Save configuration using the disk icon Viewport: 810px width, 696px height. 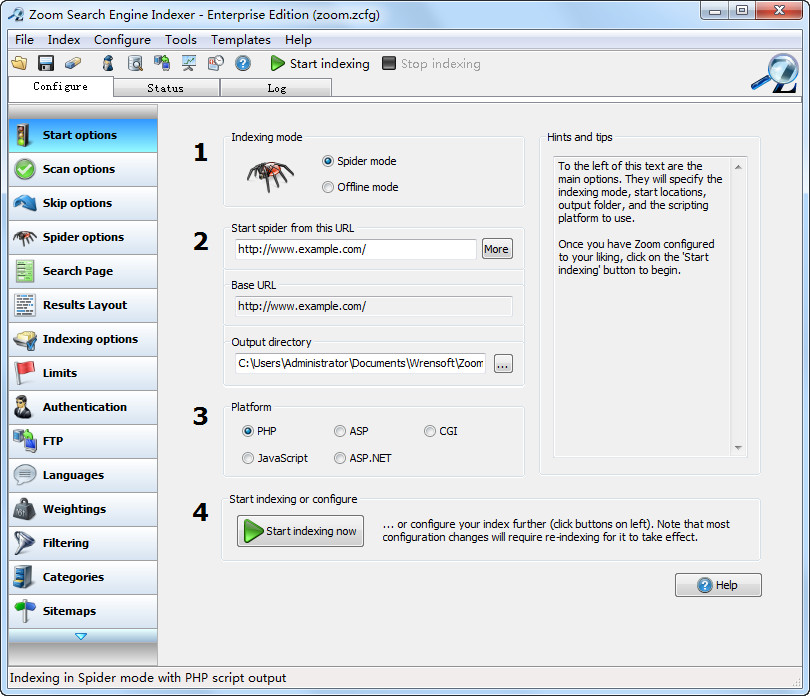44,62
